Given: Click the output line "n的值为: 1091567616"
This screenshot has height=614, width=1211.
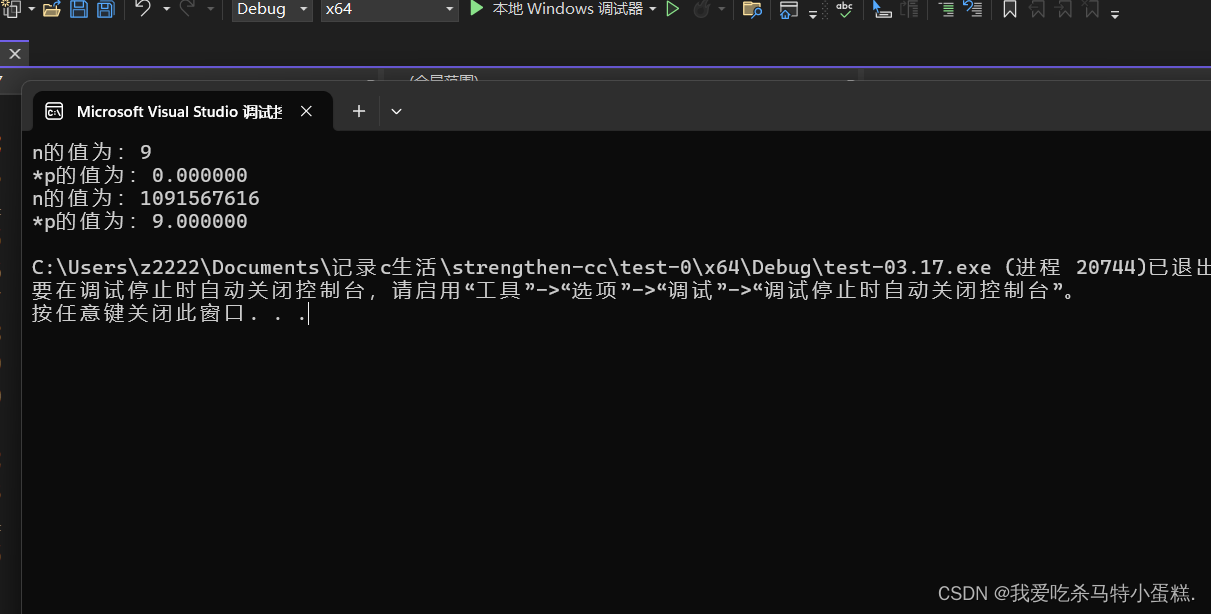Looking at the screenshot, I should point(146,198).
